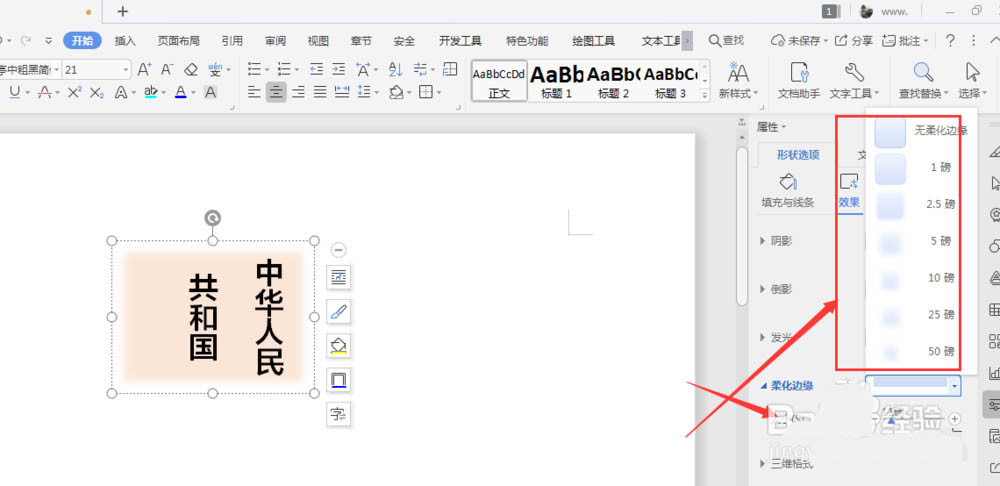Click the rotate handle above text box
This screenshot has height=486, width=1000.
point(212,218)
